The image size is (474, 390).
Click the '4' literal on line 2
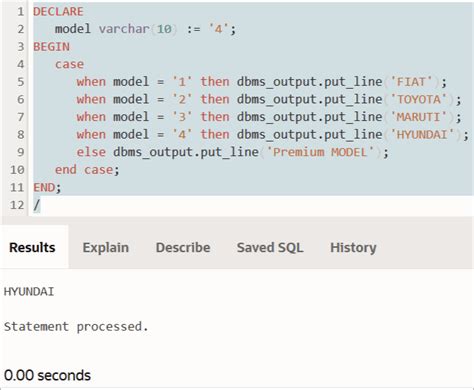218,29
